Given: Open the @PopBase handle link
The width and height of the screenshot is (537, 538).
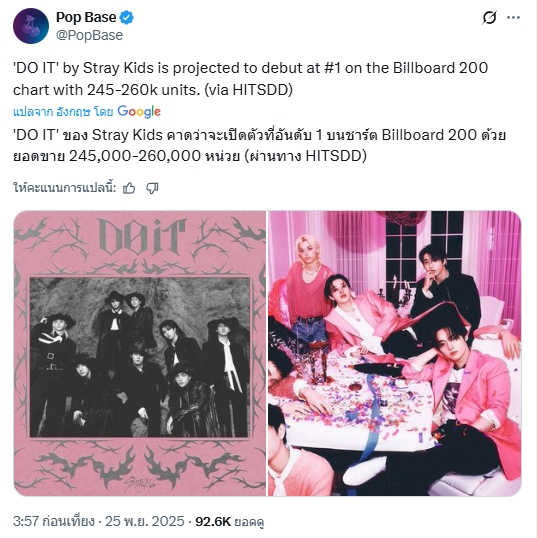Looking at the screenshot, I should click(89, 35).
